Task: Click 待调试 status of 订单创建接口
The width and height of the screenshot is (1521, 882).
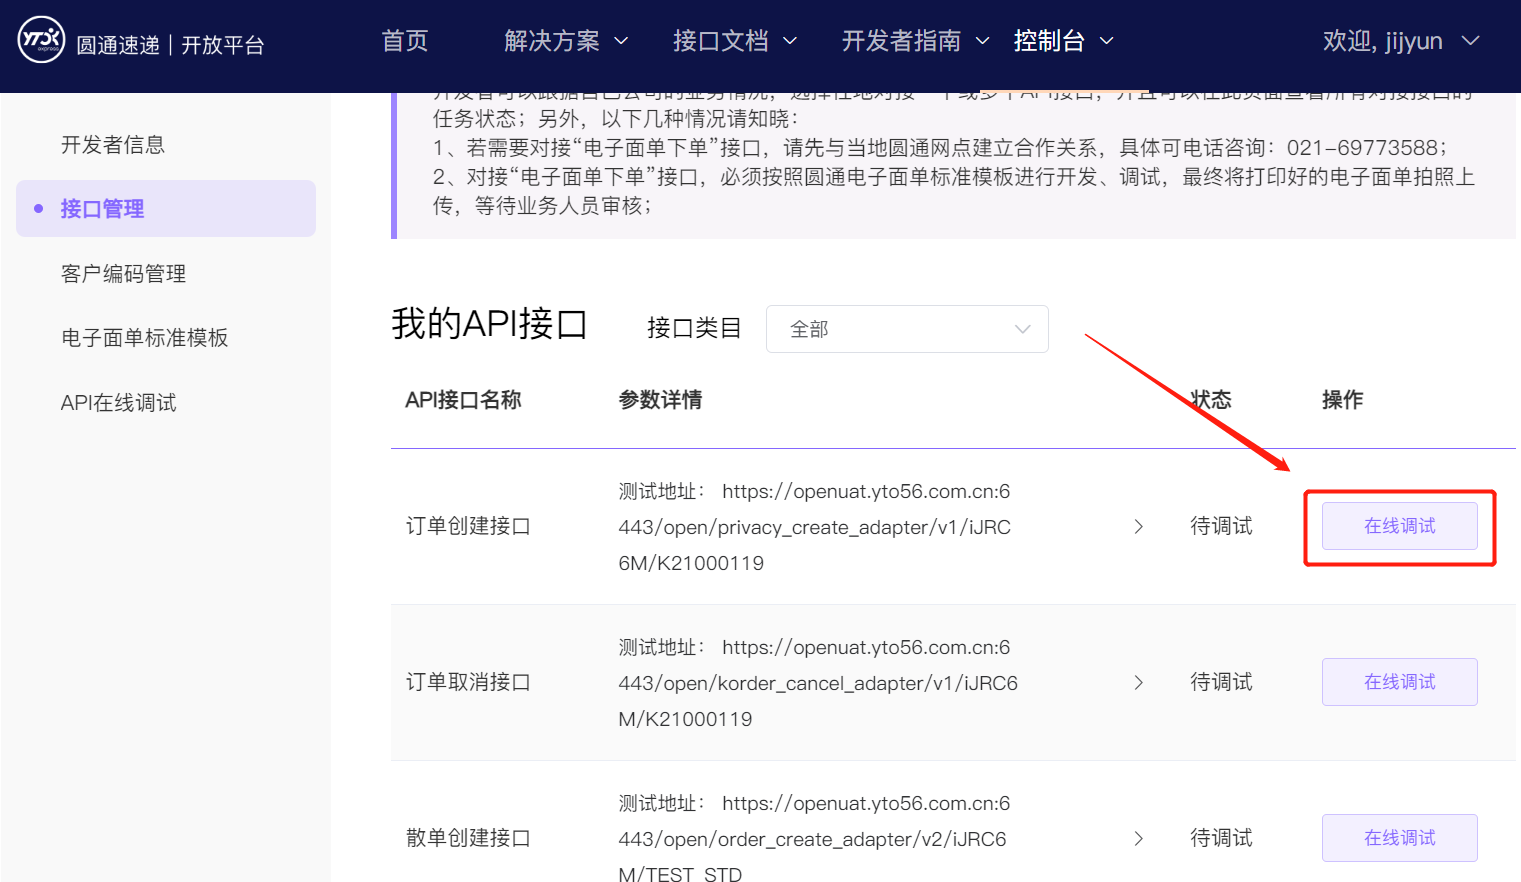Action: tap(1221, 526)
